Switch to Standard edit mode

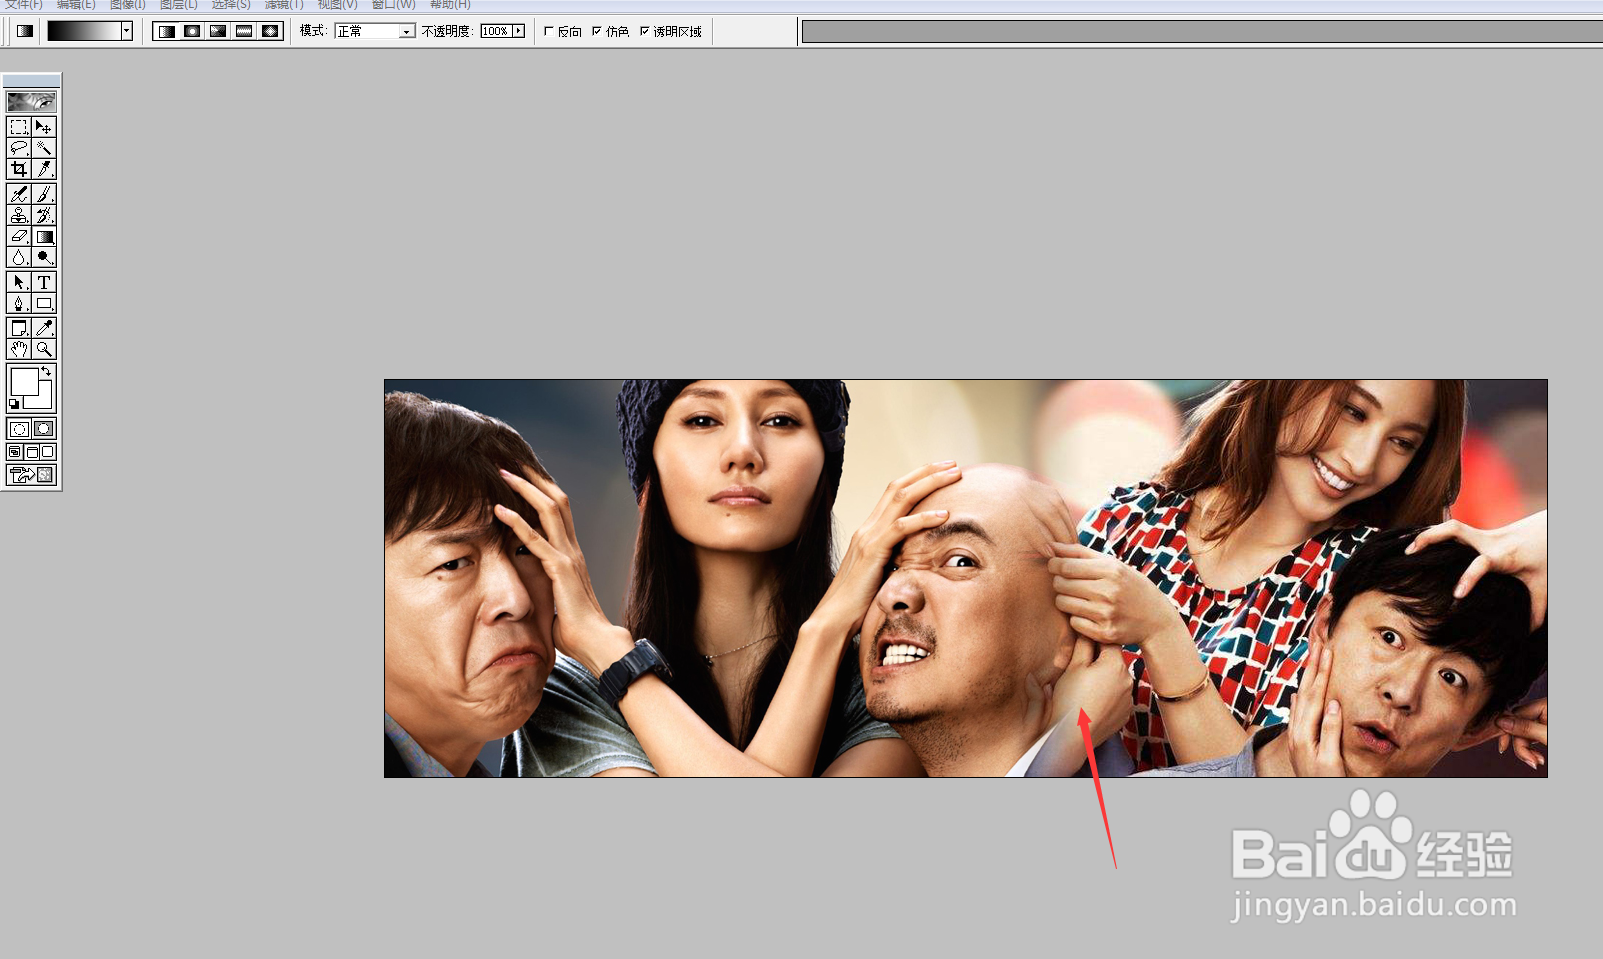(19, 429)
